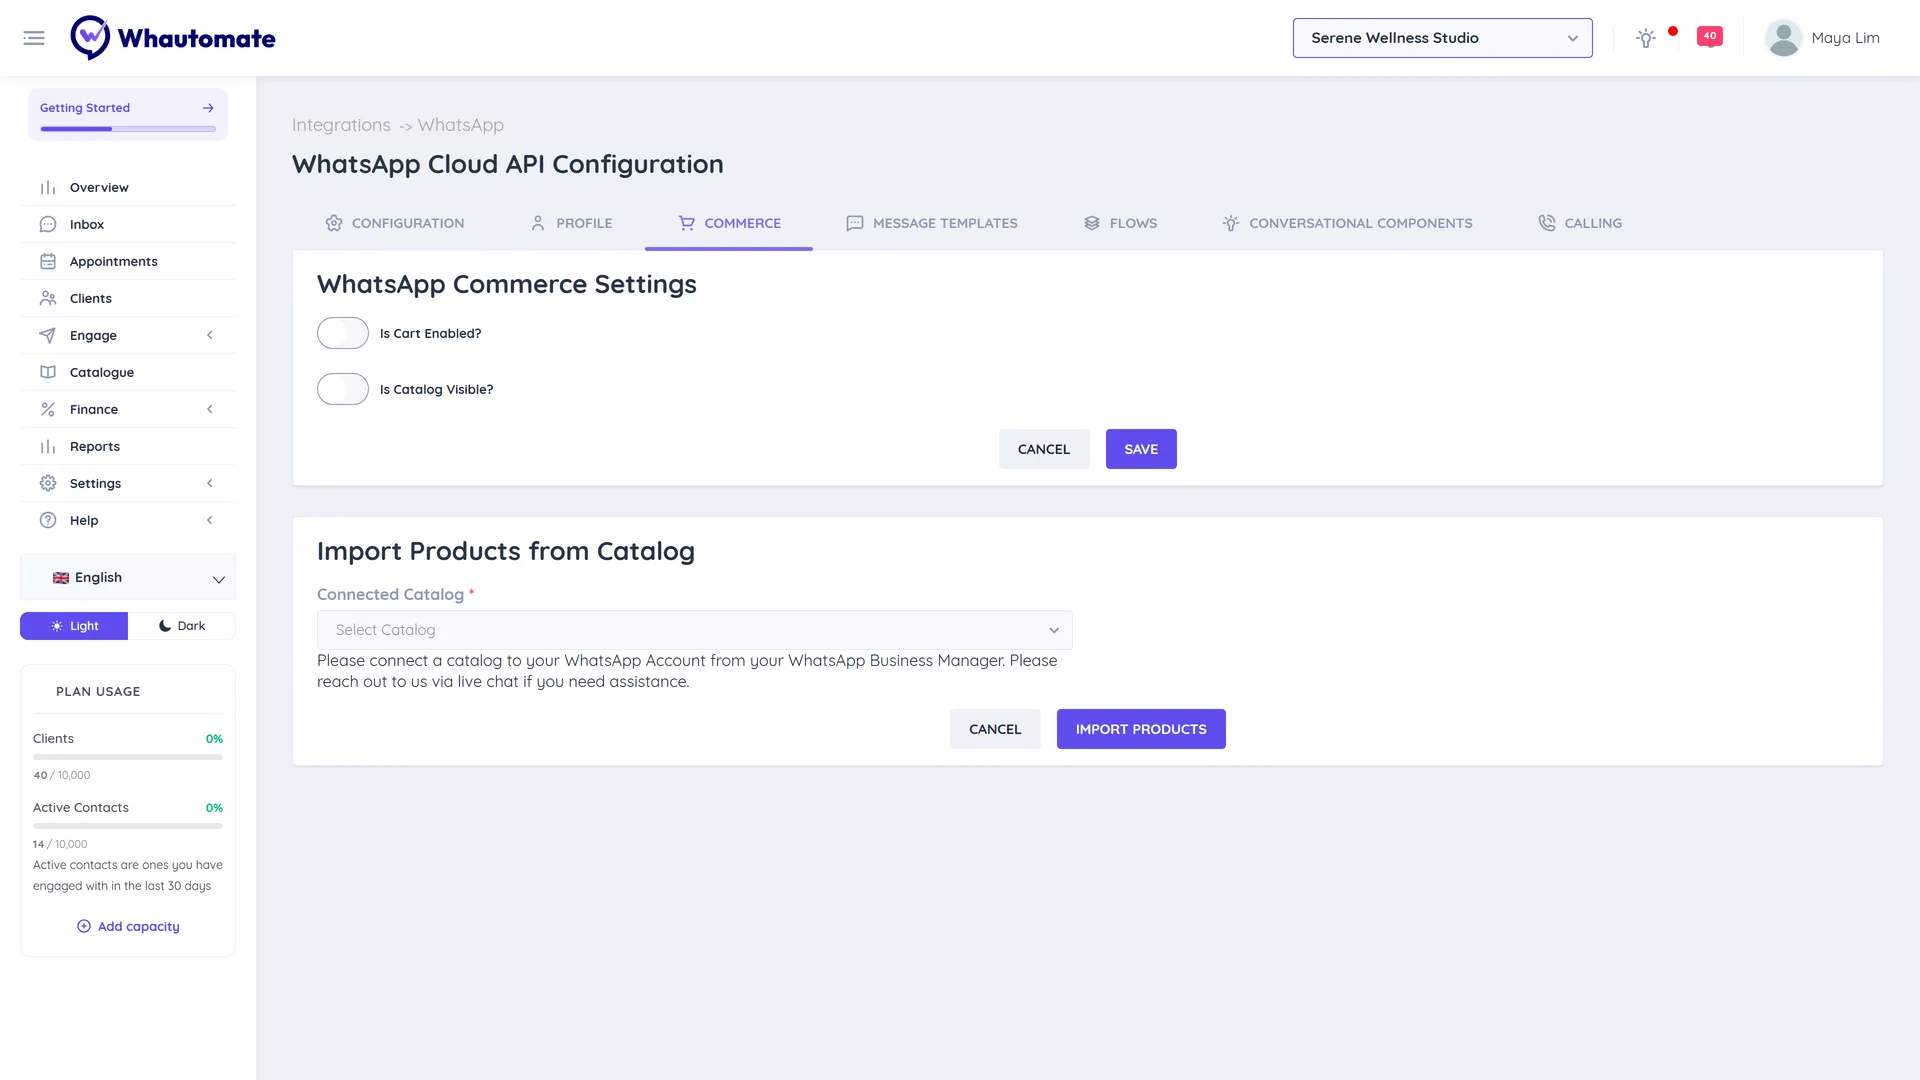Select the COMMERCE tab
The image size is (1920, 1080).
coord(729,223)
